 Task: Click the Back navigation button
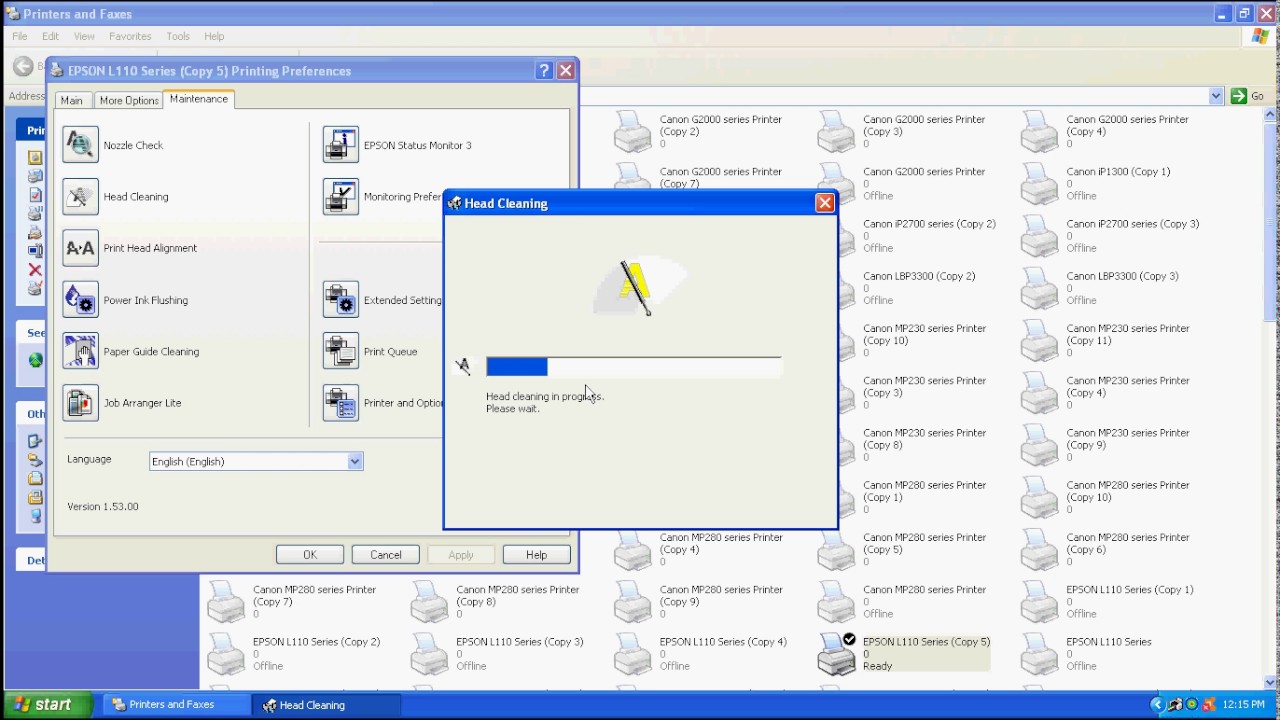click(23, 66)
